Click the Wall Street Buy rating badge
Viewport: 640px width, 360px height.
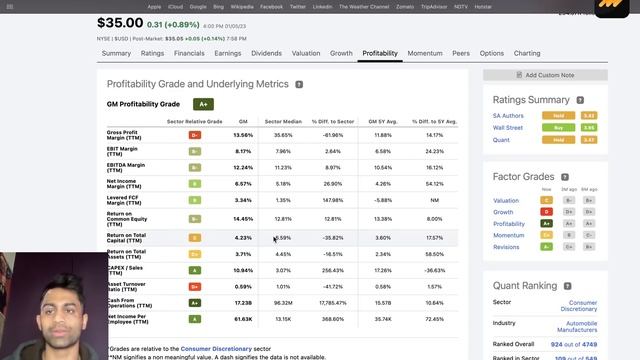(x=558, y=128)
